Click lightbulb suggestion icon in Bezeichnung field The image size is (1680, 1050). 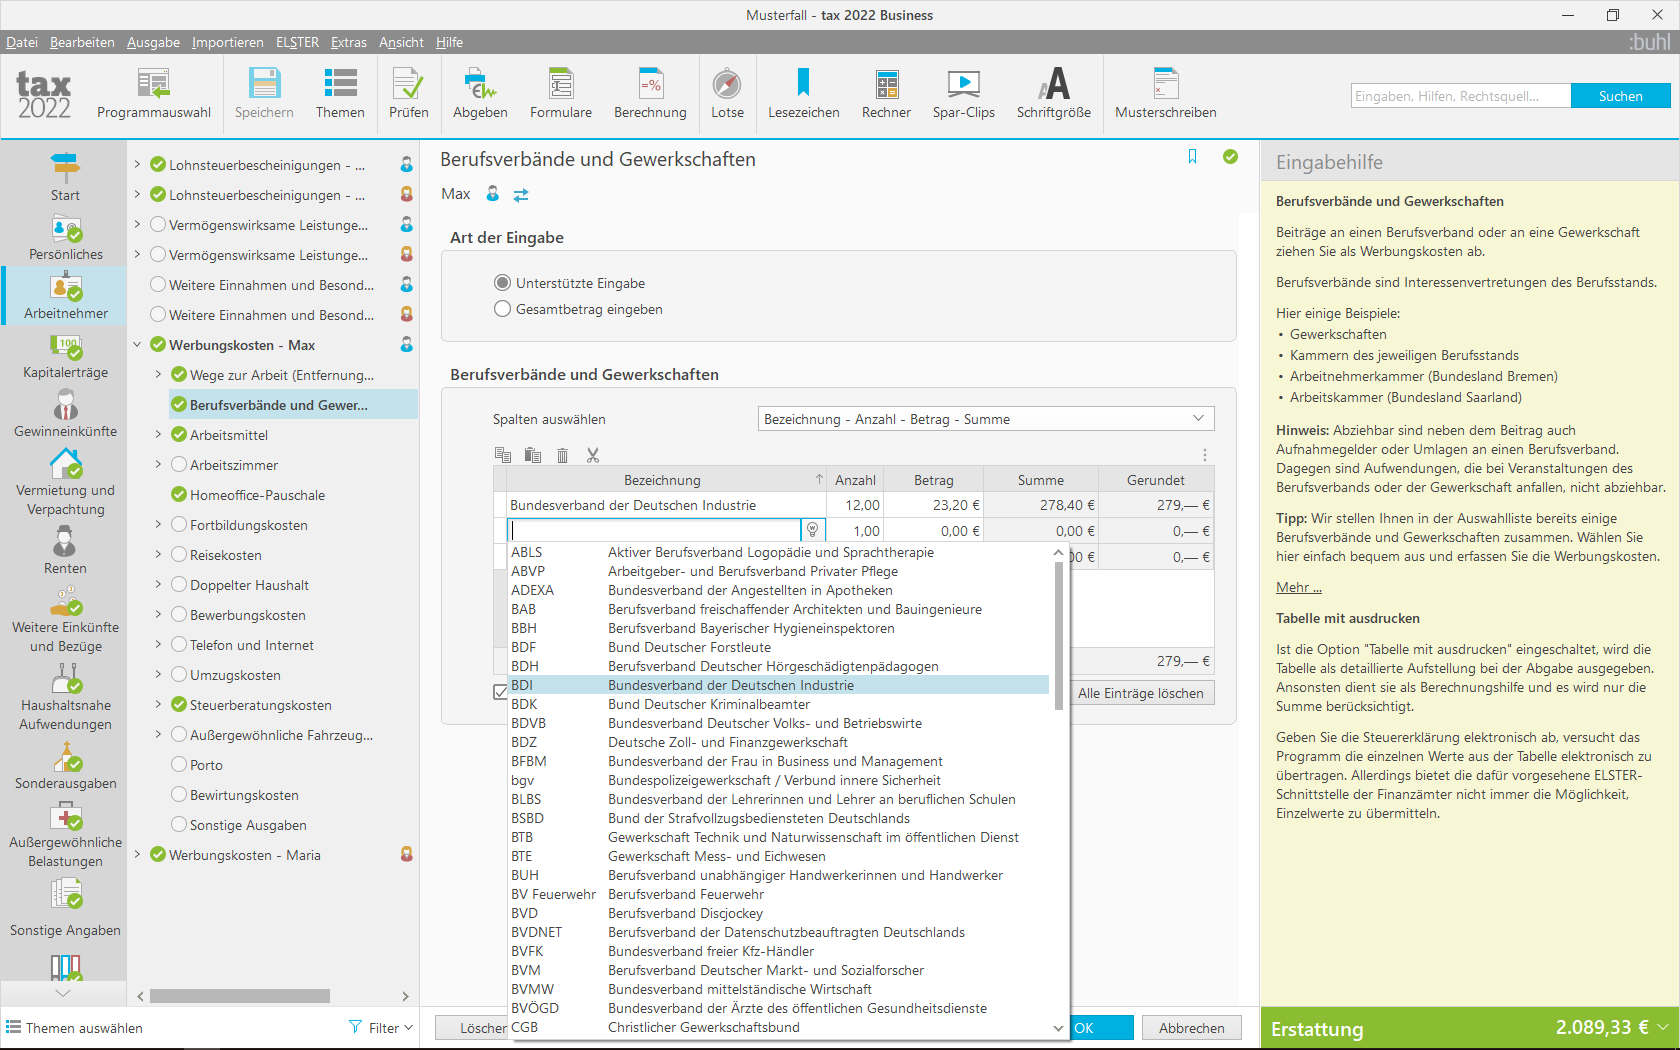pyautogui.click(x=813, y=530)
